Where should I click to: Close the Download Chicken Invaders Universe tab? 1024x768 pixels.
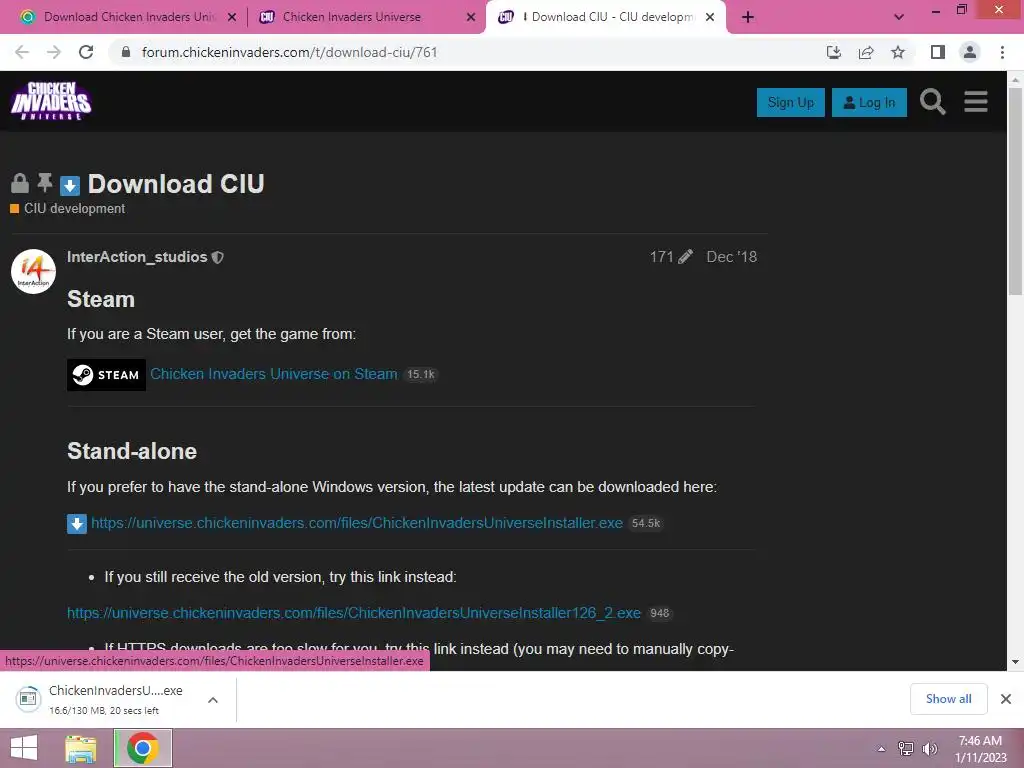(232, 18)
